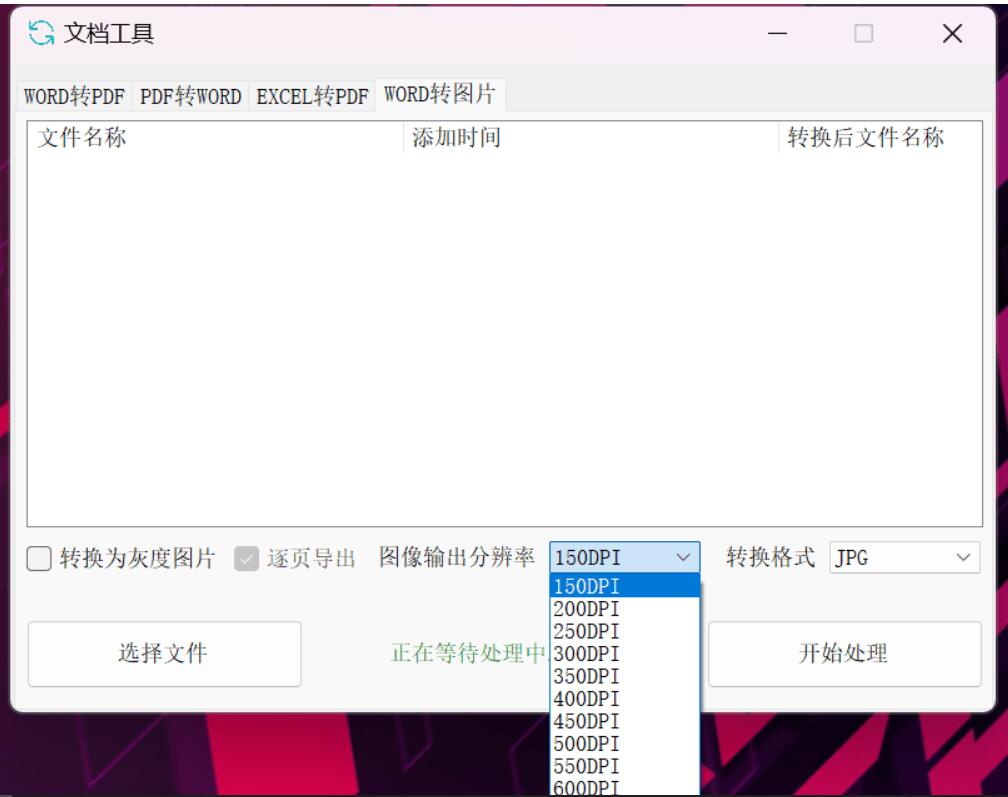The height and width of the screenshot is (797, 1008).
Task: Choose 200DPI from the list
Action: [624, 609]
